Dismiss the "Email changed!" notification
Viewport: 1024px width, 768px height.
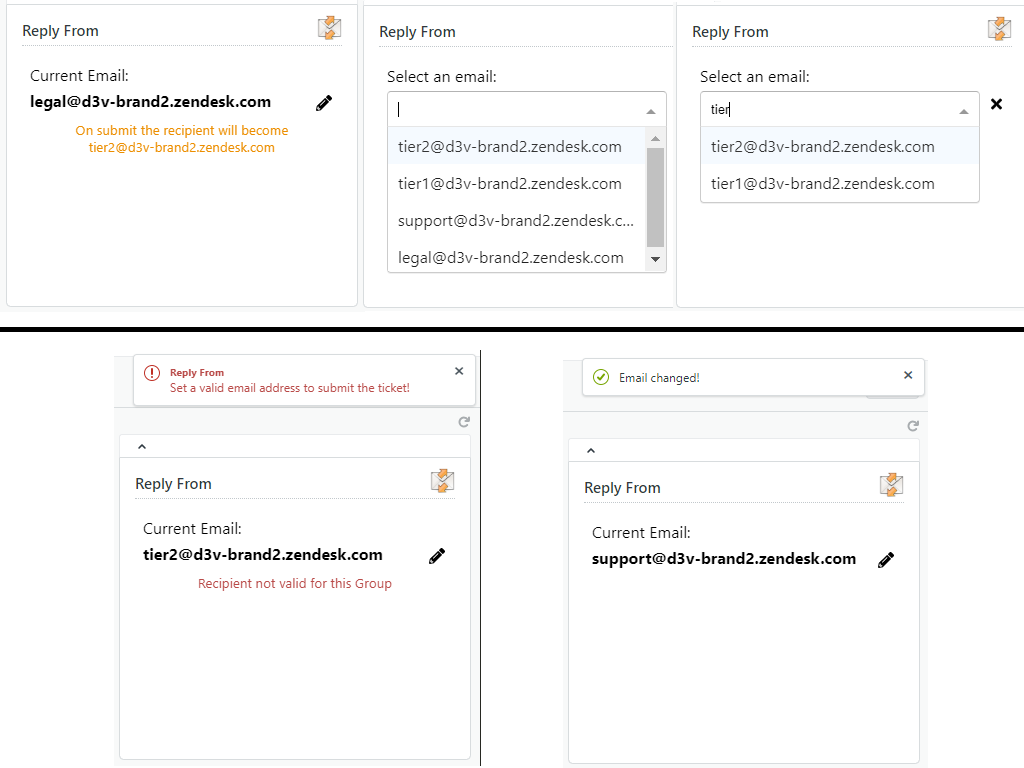click(x=908, y=375)
